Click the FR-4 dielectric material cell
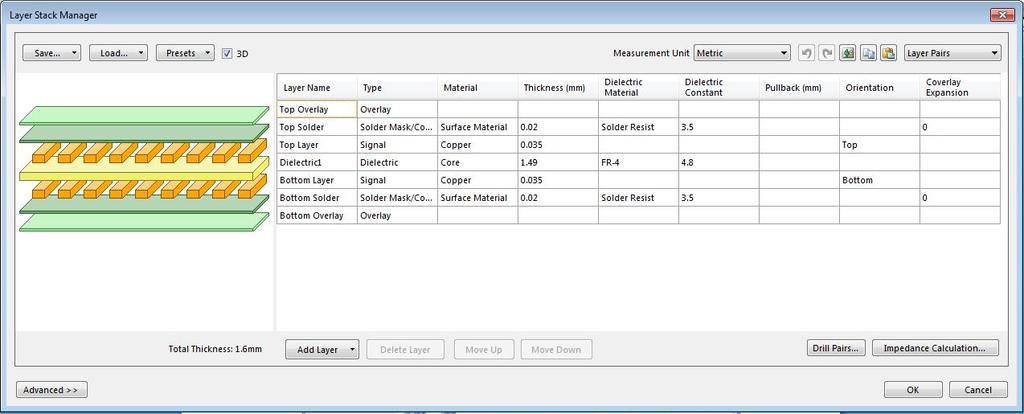The width and height of the screenshot is (1024, 414). (x=638, y=162)
